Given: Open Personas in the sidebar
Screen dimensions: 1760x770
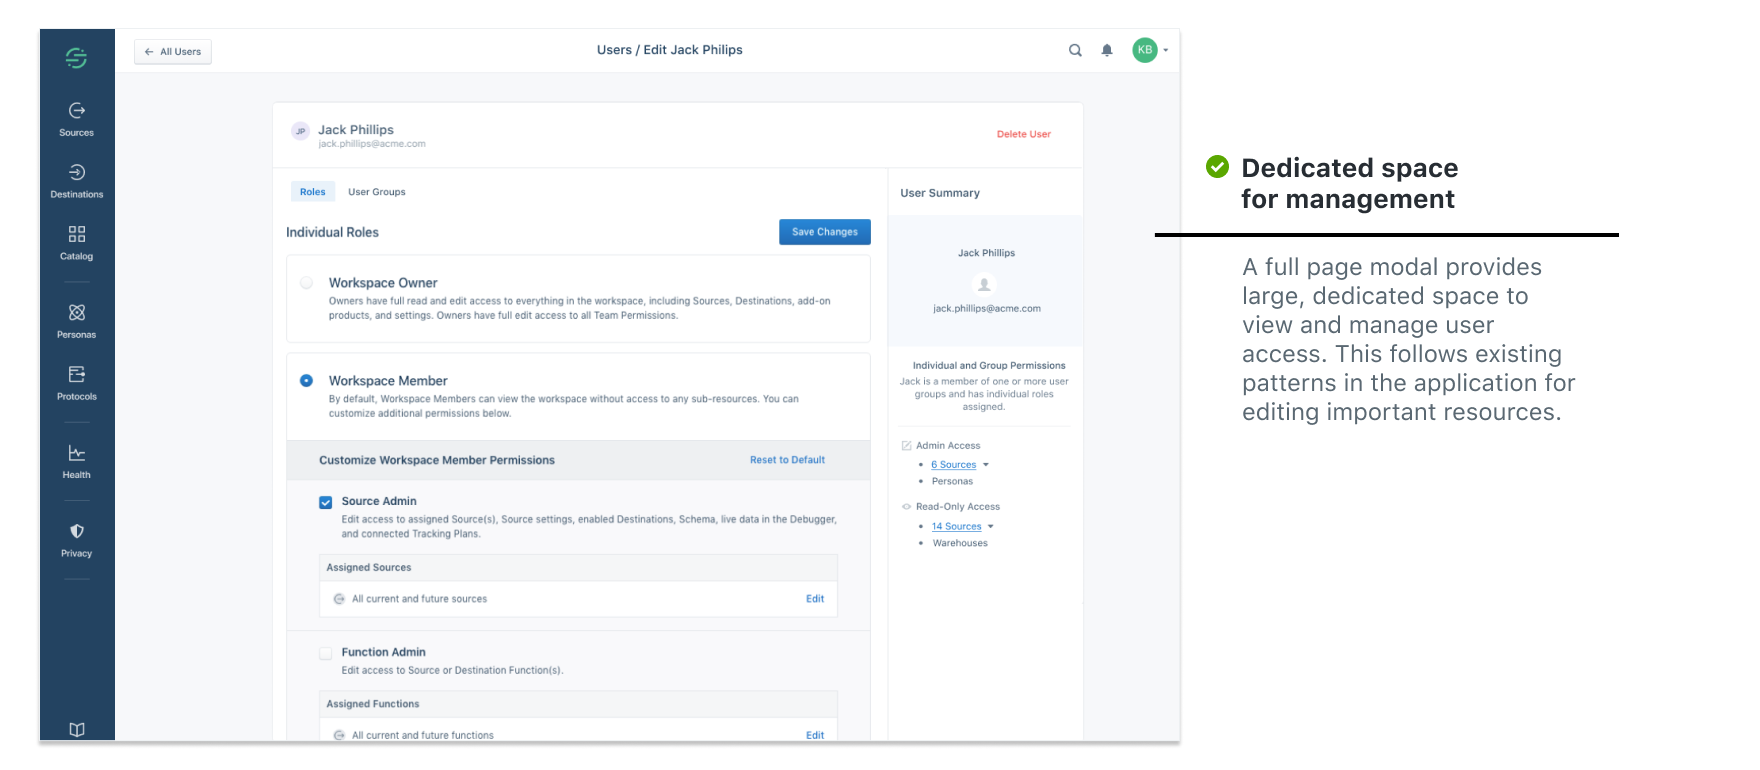Looking at the screenshot, I should (76, 321).
